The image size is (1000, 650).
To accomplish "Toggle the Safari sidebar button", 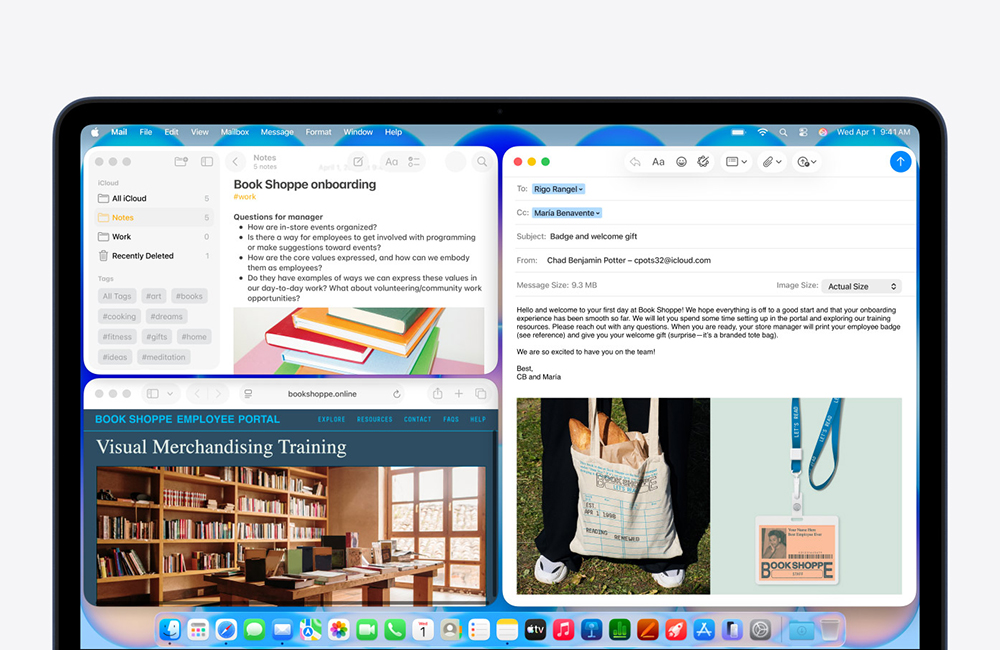I will 153,394.
